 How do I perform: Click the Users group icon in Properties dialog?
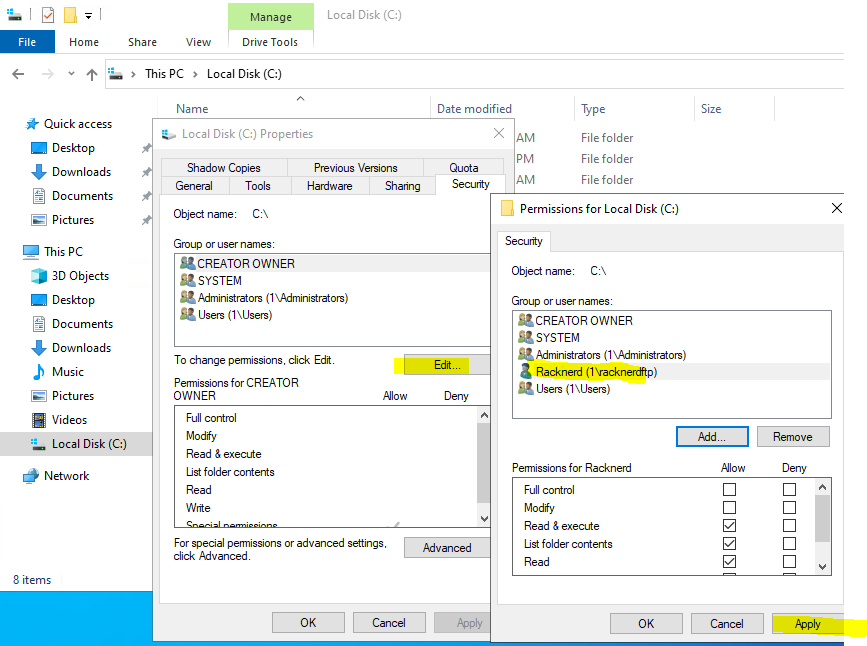pyautogui.click(x=188, y=315)
